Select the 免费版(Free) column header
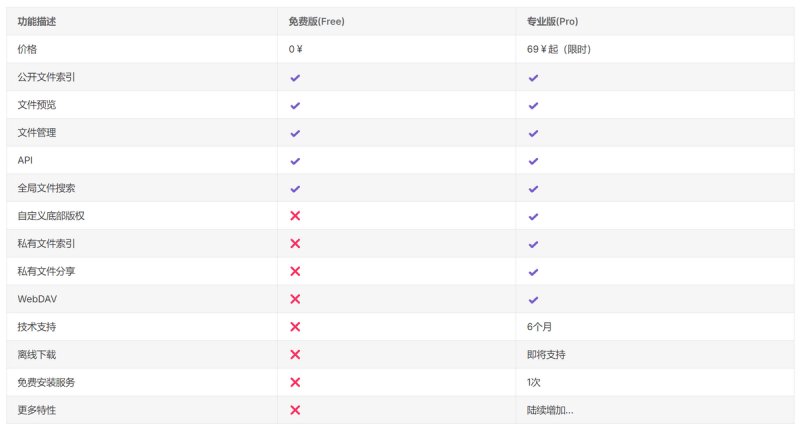The image size is (800, 428). 316,21
